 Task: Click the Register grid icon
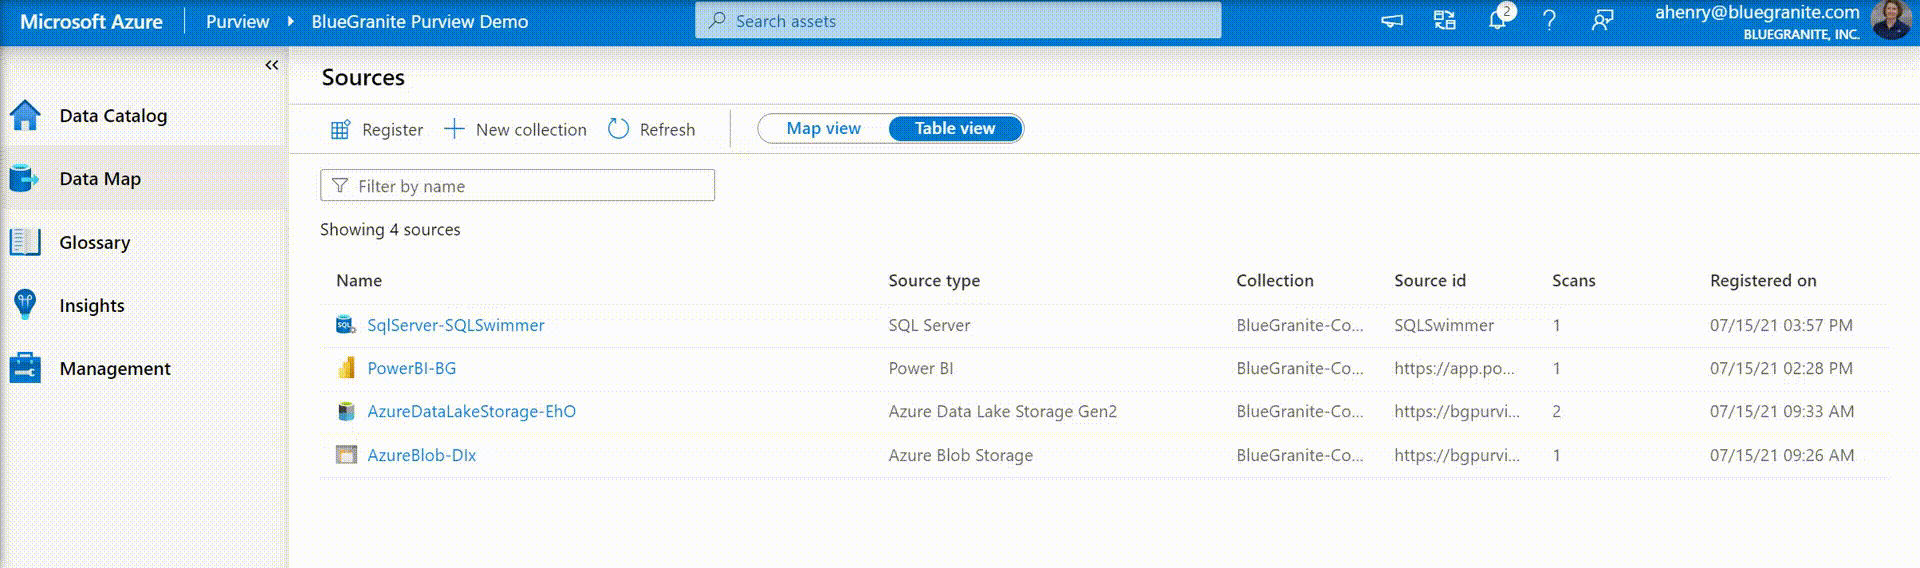340,129
